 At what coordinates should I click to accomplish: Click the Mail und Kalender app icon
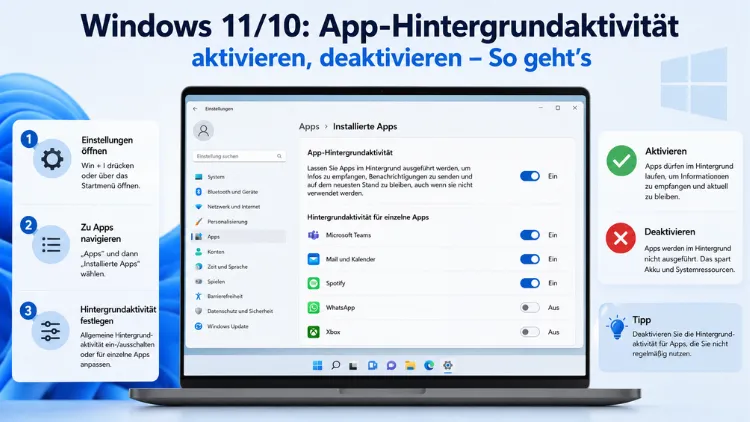click(x=313, y=259)
